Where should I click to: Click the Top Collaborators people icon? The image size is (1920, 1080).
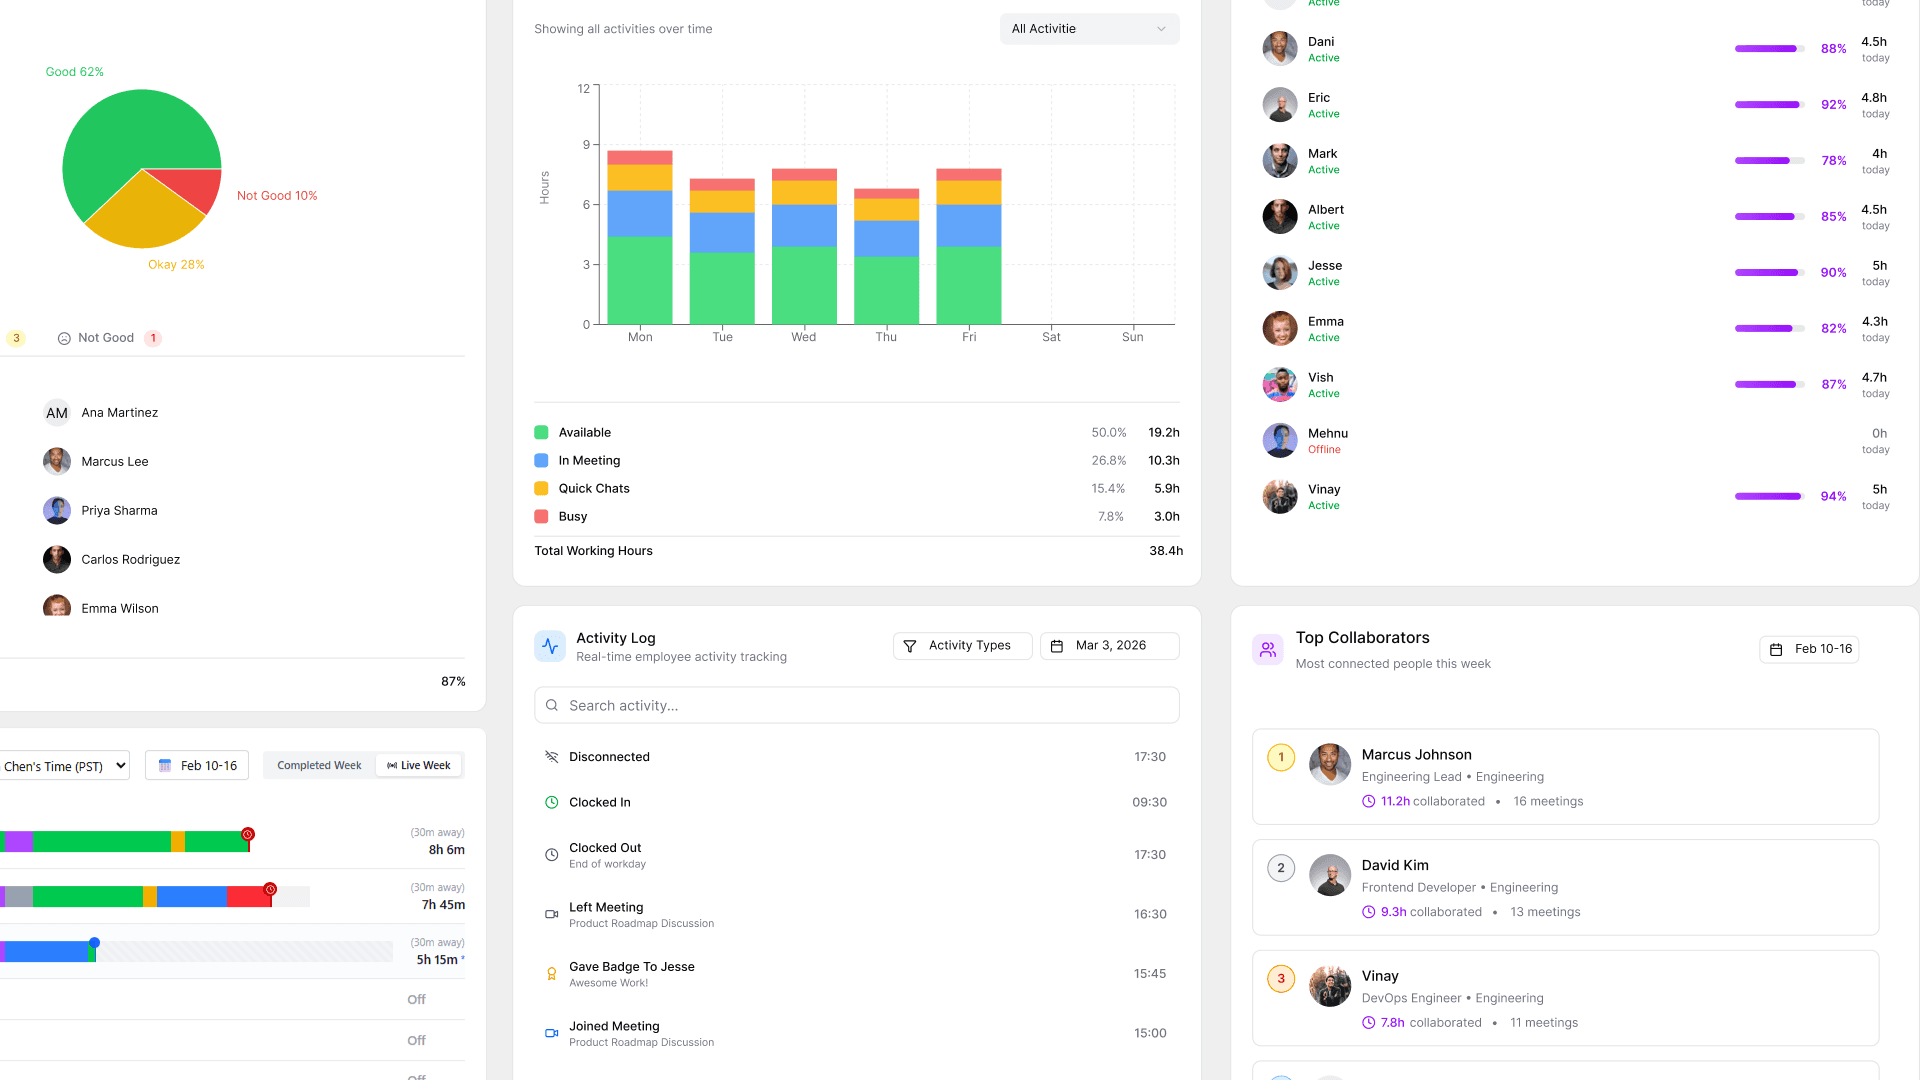coord(1267,649)
